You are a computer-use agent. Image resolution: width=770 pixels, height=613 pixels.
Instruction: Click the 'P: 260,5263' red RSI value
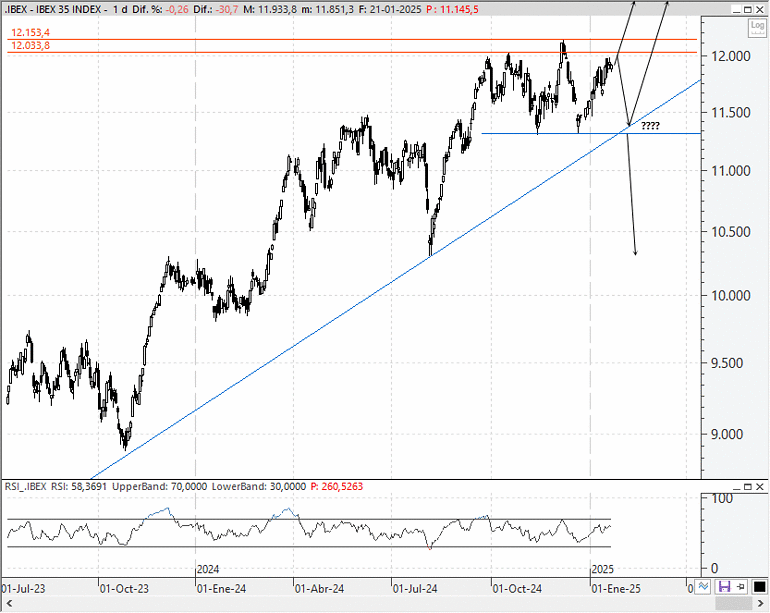pyautogui.click(x=337, y=487)
